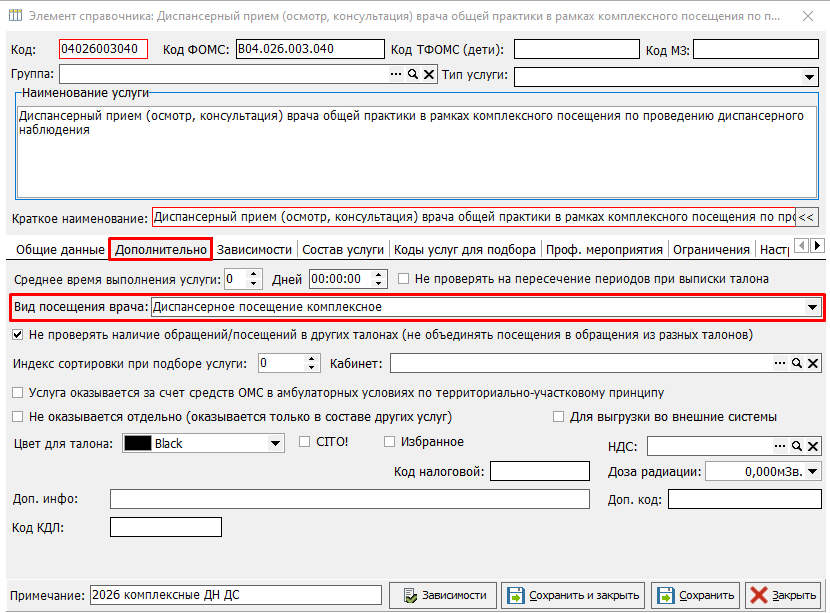Viewport: 830px width, 613px height.
Task: Click the Зависимости button at the bottom
Action: pyautogui.click(x=443, y=596)
